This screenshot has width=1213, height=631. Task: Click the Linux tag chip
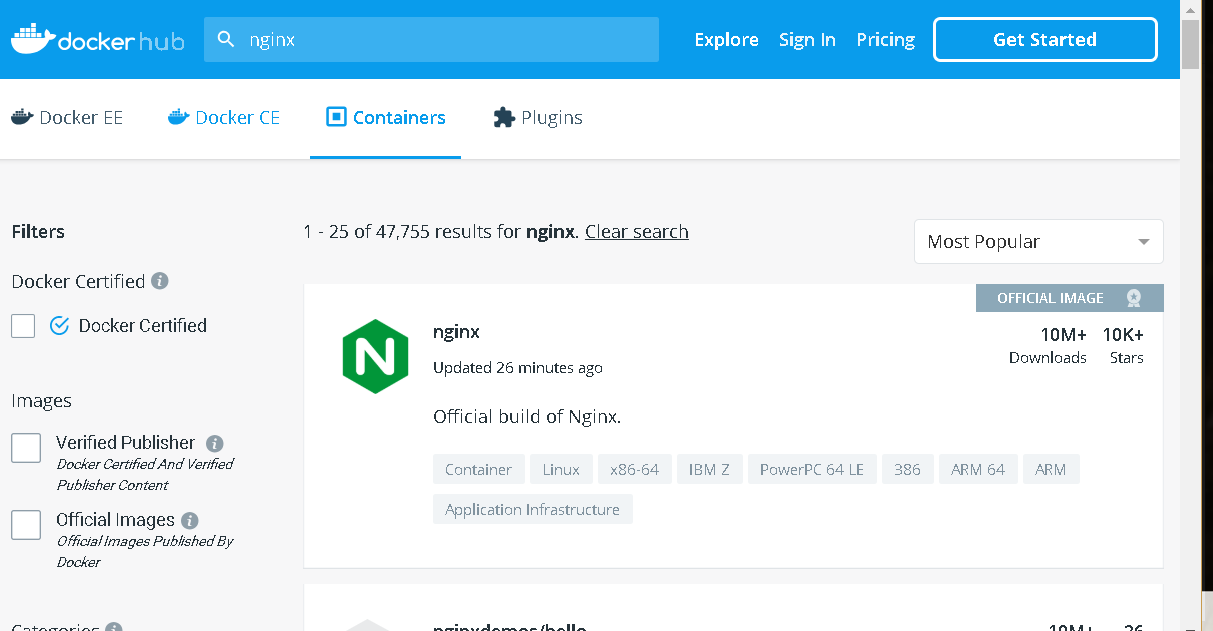click(x=561, y=469)
